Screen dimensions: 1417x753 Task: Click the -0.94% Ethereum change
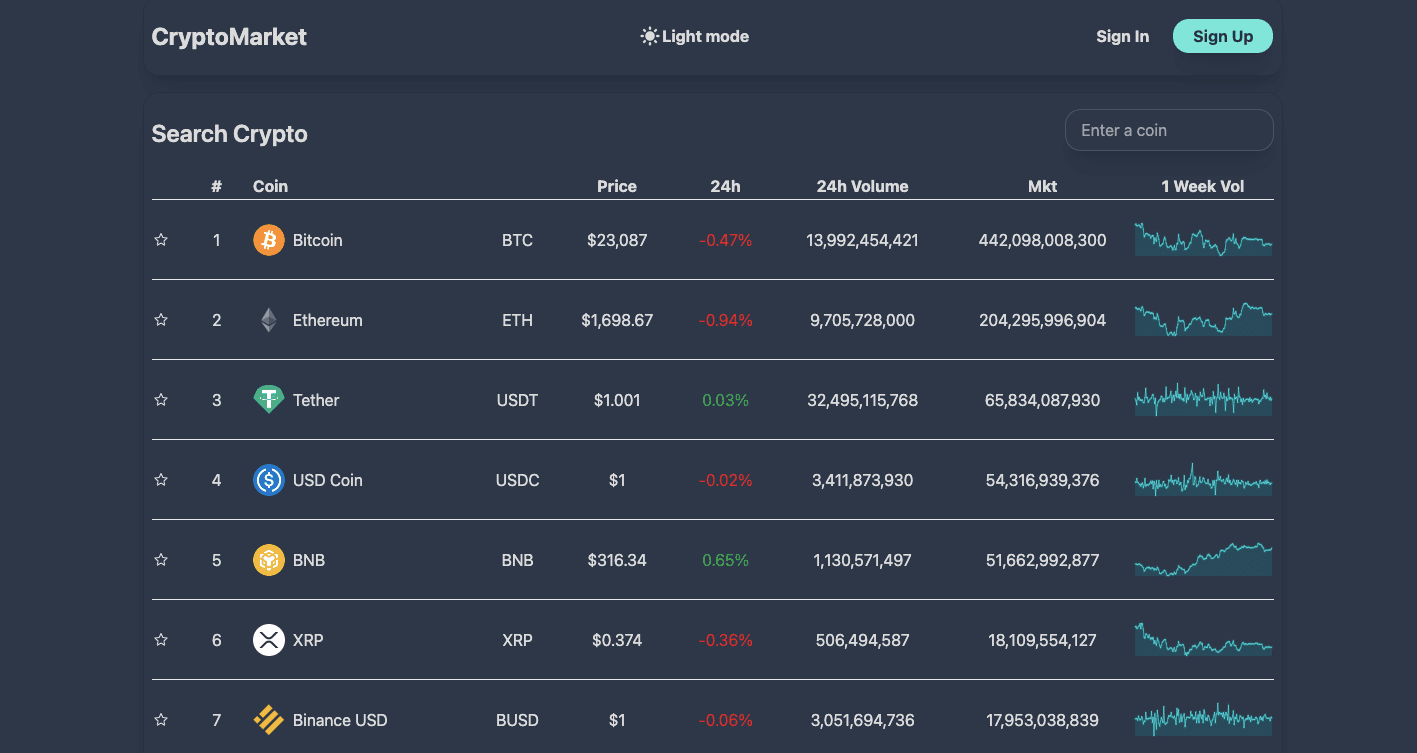click(725, 320)
